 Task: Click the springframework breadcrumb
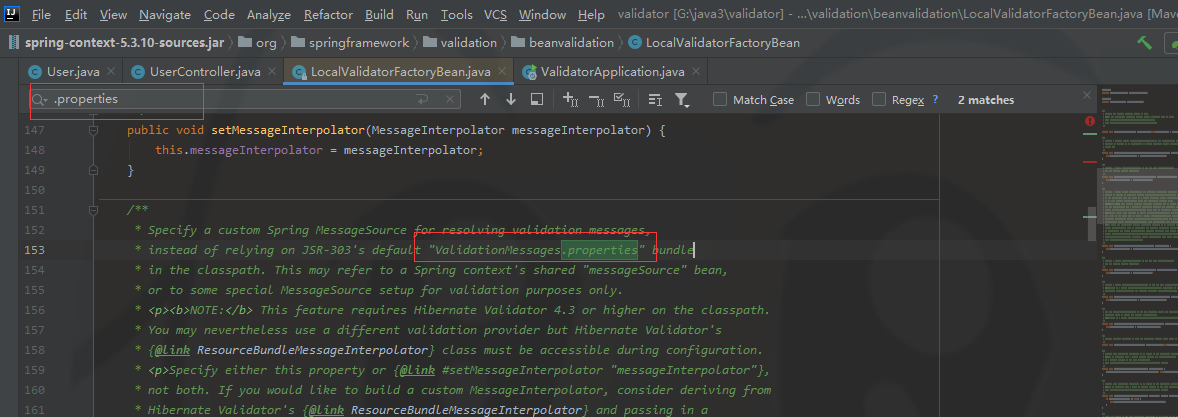tap(350, 43)
